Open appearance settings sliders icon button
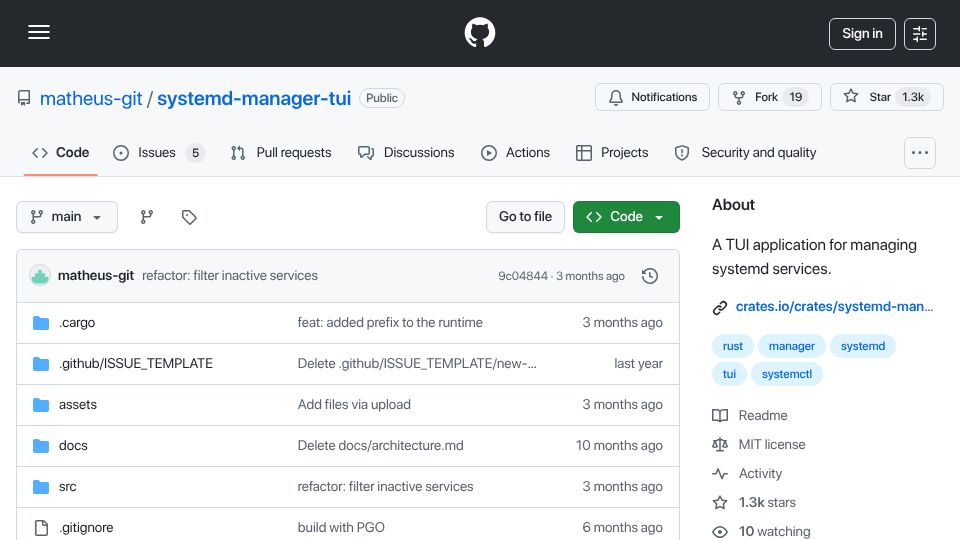960x540 pixels. tap(920, 34)
